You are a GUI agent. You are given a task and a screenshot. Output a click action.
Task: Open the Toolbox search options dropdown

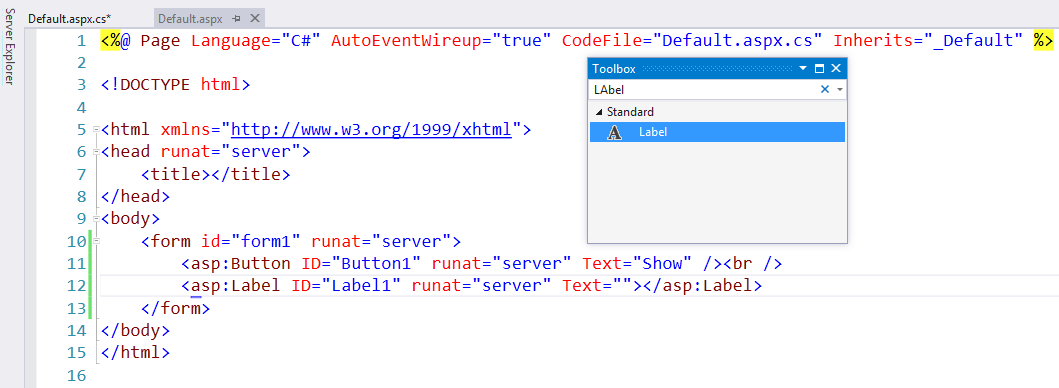(x=840, y=89)
